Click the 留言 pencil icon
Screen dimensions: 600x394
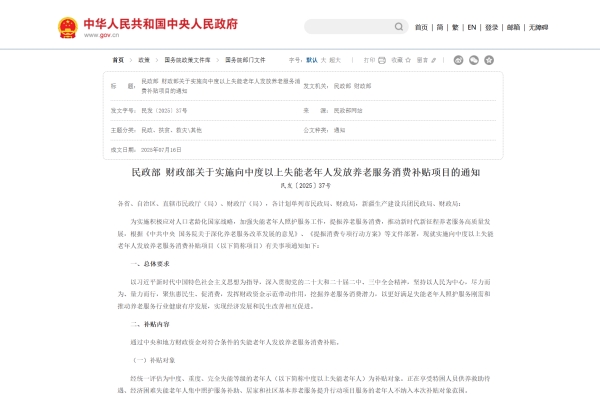tap(434, 60)
